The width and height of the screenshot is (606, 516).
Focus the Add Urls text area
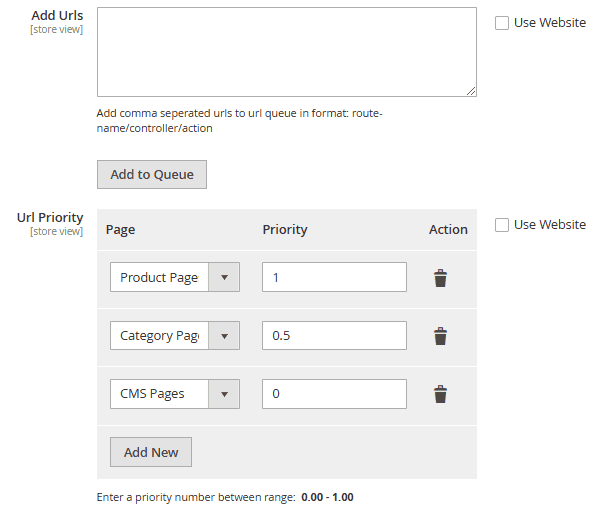pos(286,52)
